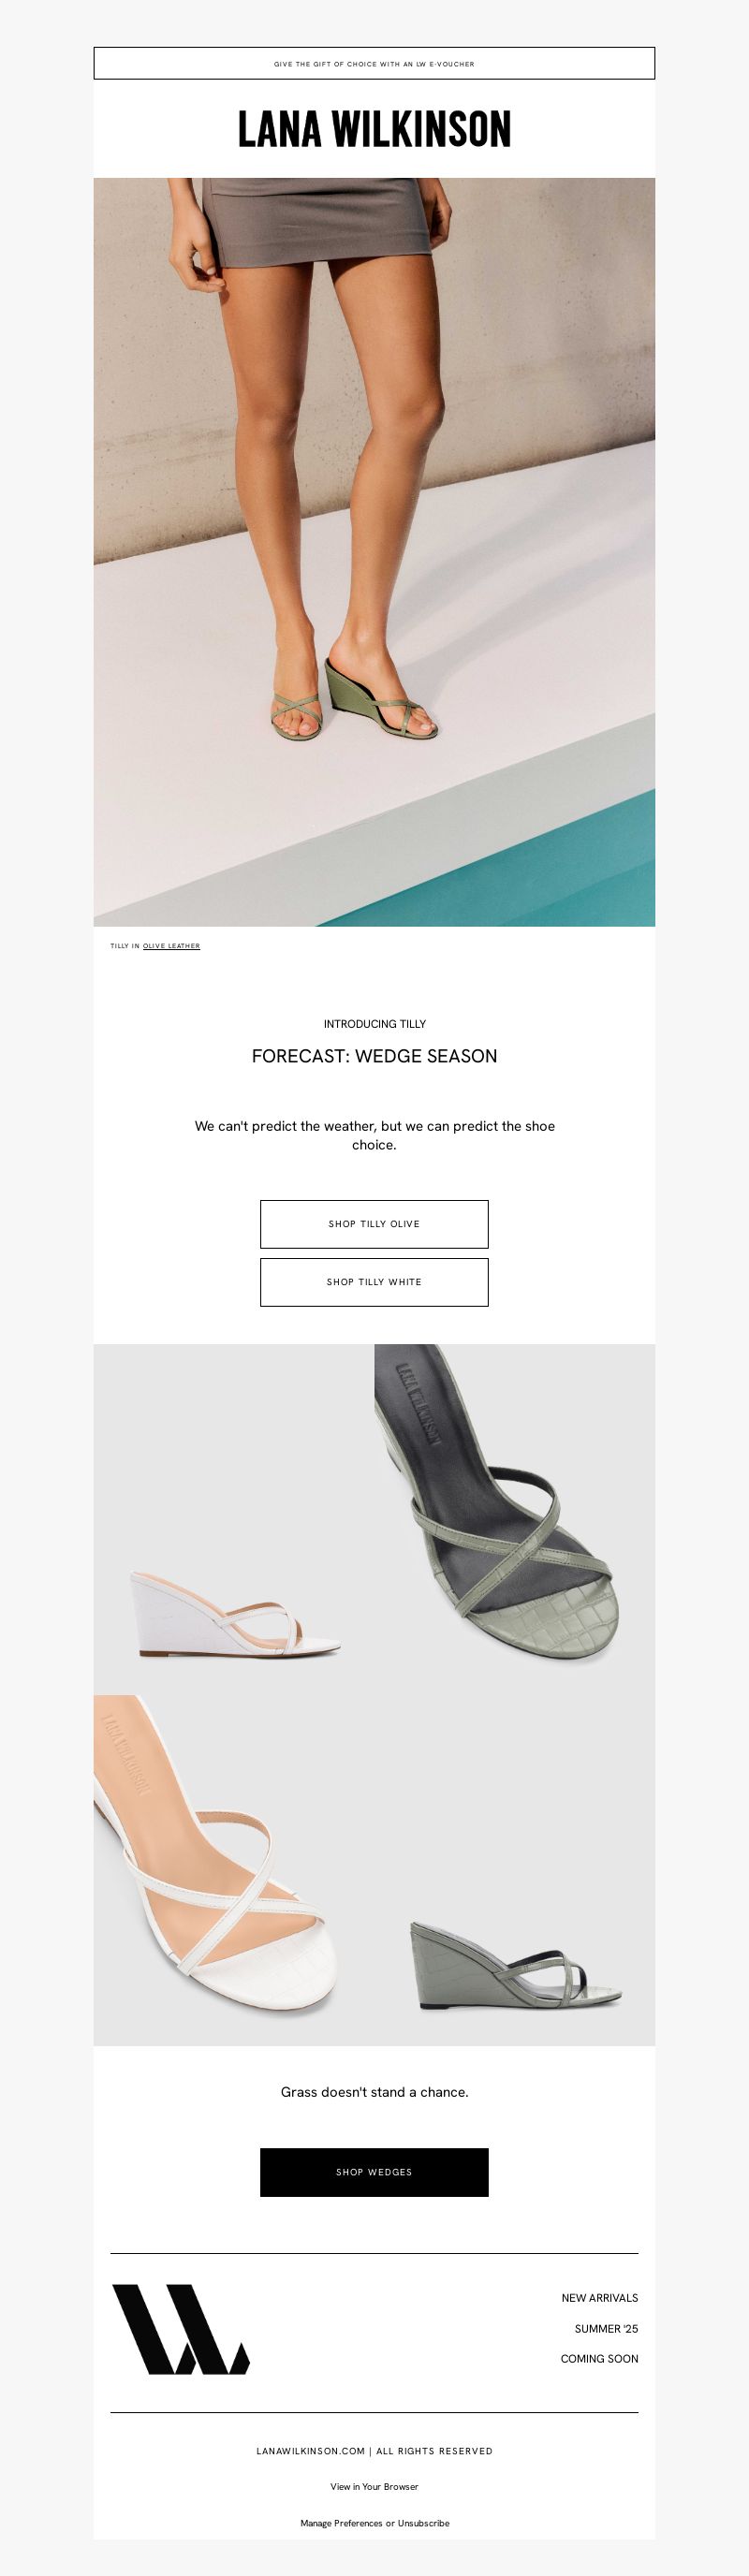Image resolution: width=749 pixels, height=2576 pixels.
Task: Open Coming Soon footer link
Action: [x=599, y=2358]
